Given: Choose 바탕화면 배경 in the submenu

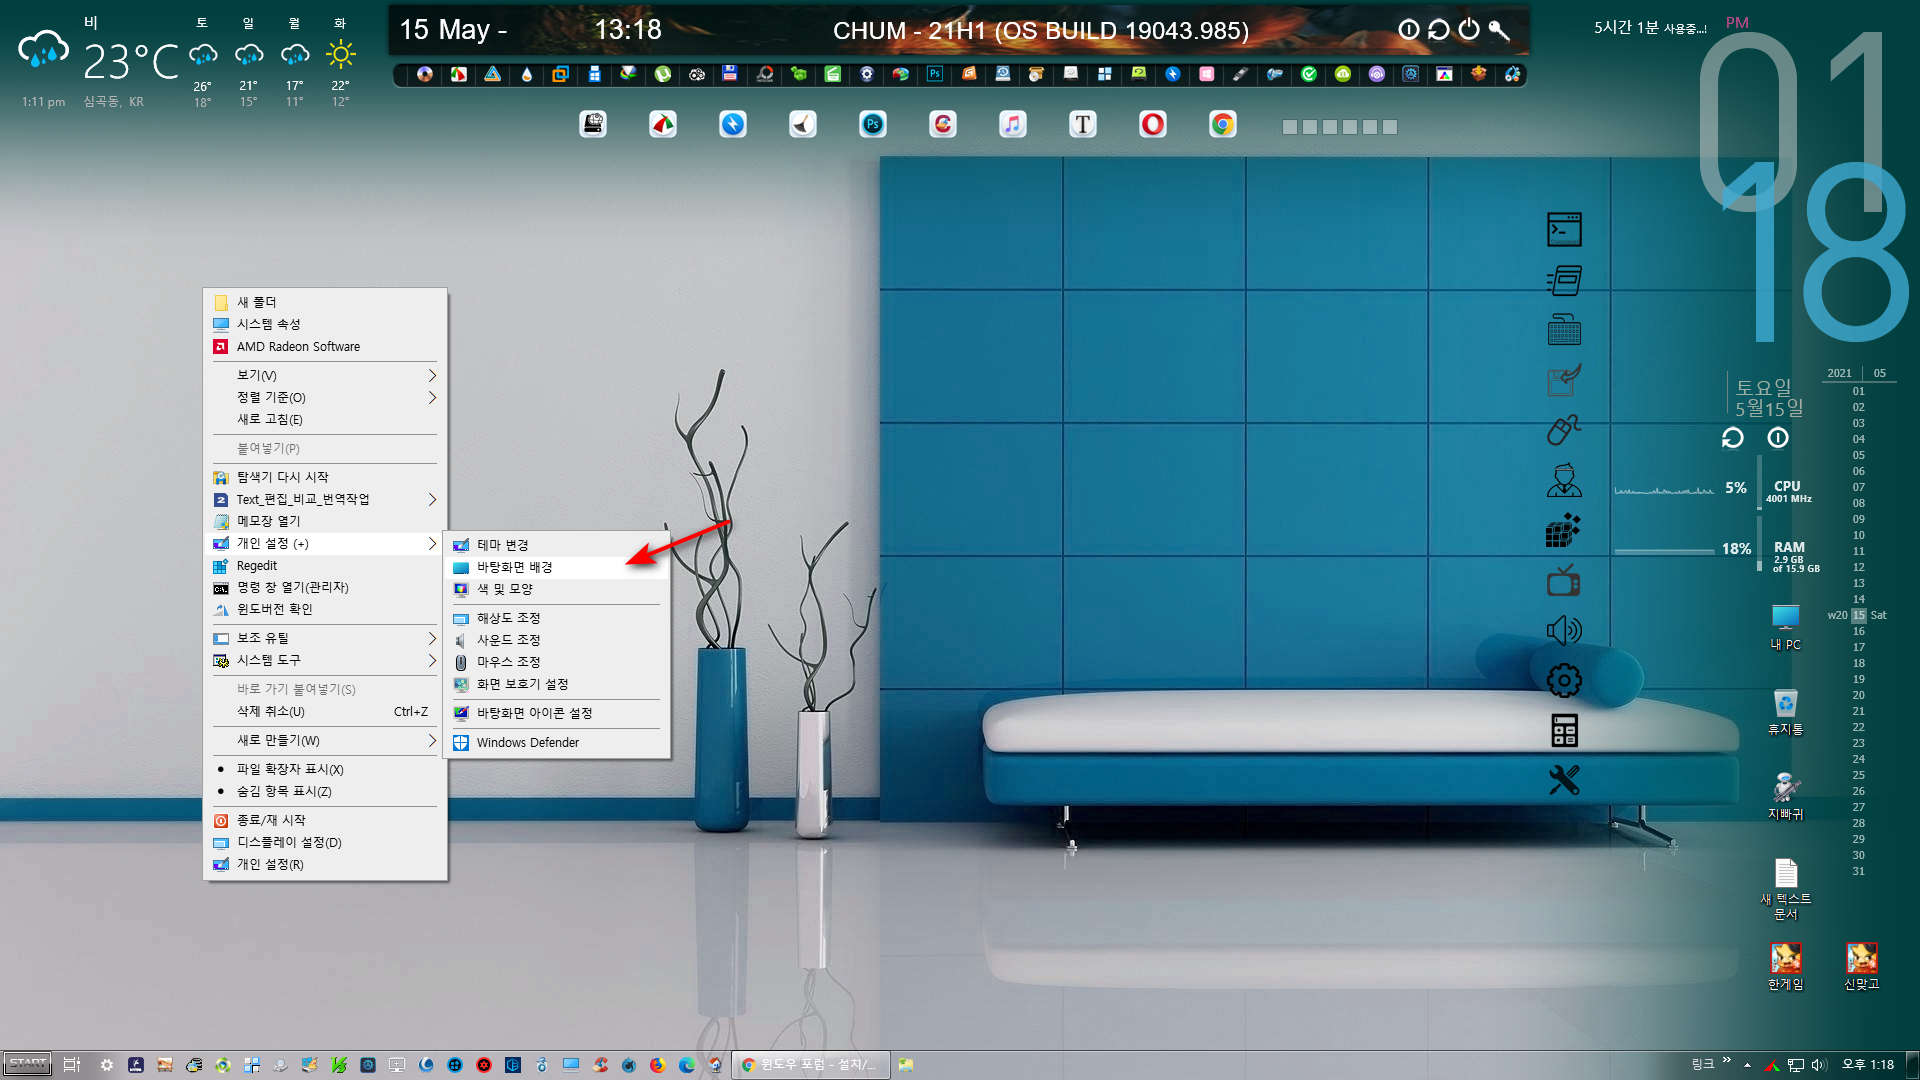Looking at the screenshot, I should click(x=556, y=567).
